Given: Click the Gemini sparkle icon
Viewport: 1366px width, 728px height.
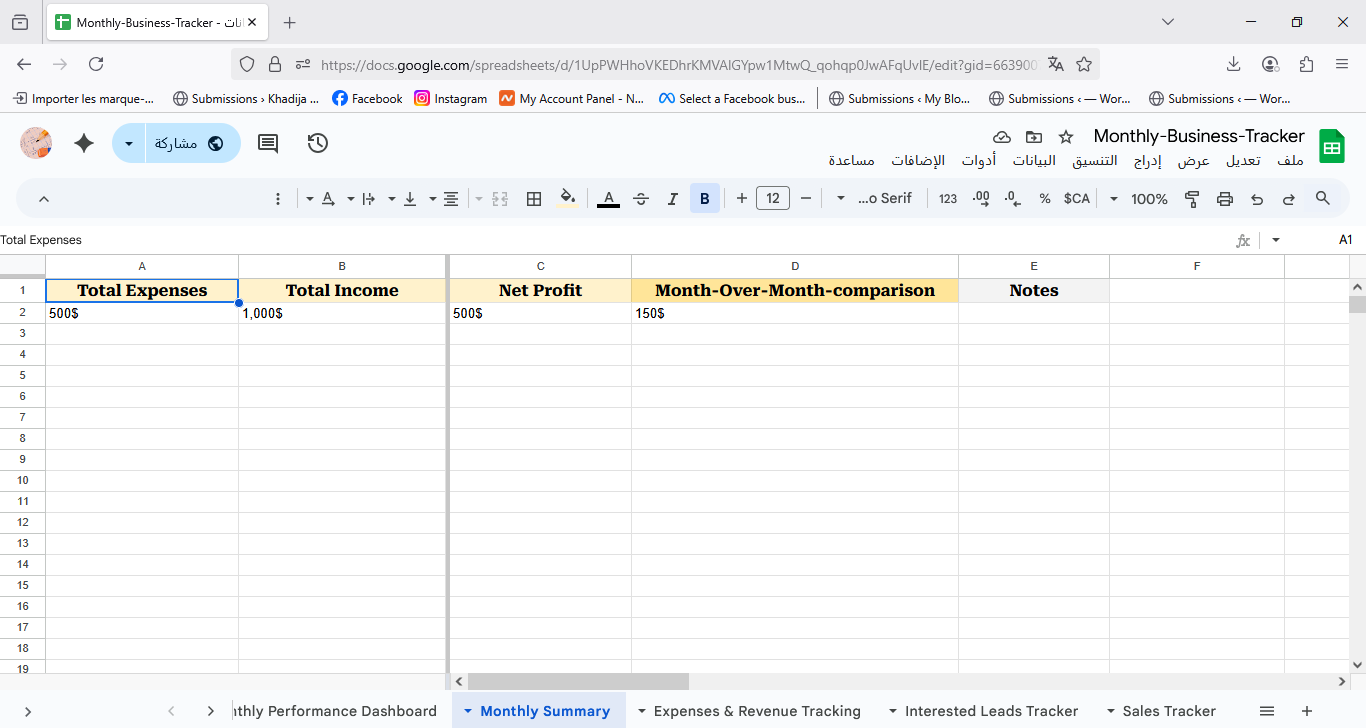Looking at the screenshot, I should 84,143.
